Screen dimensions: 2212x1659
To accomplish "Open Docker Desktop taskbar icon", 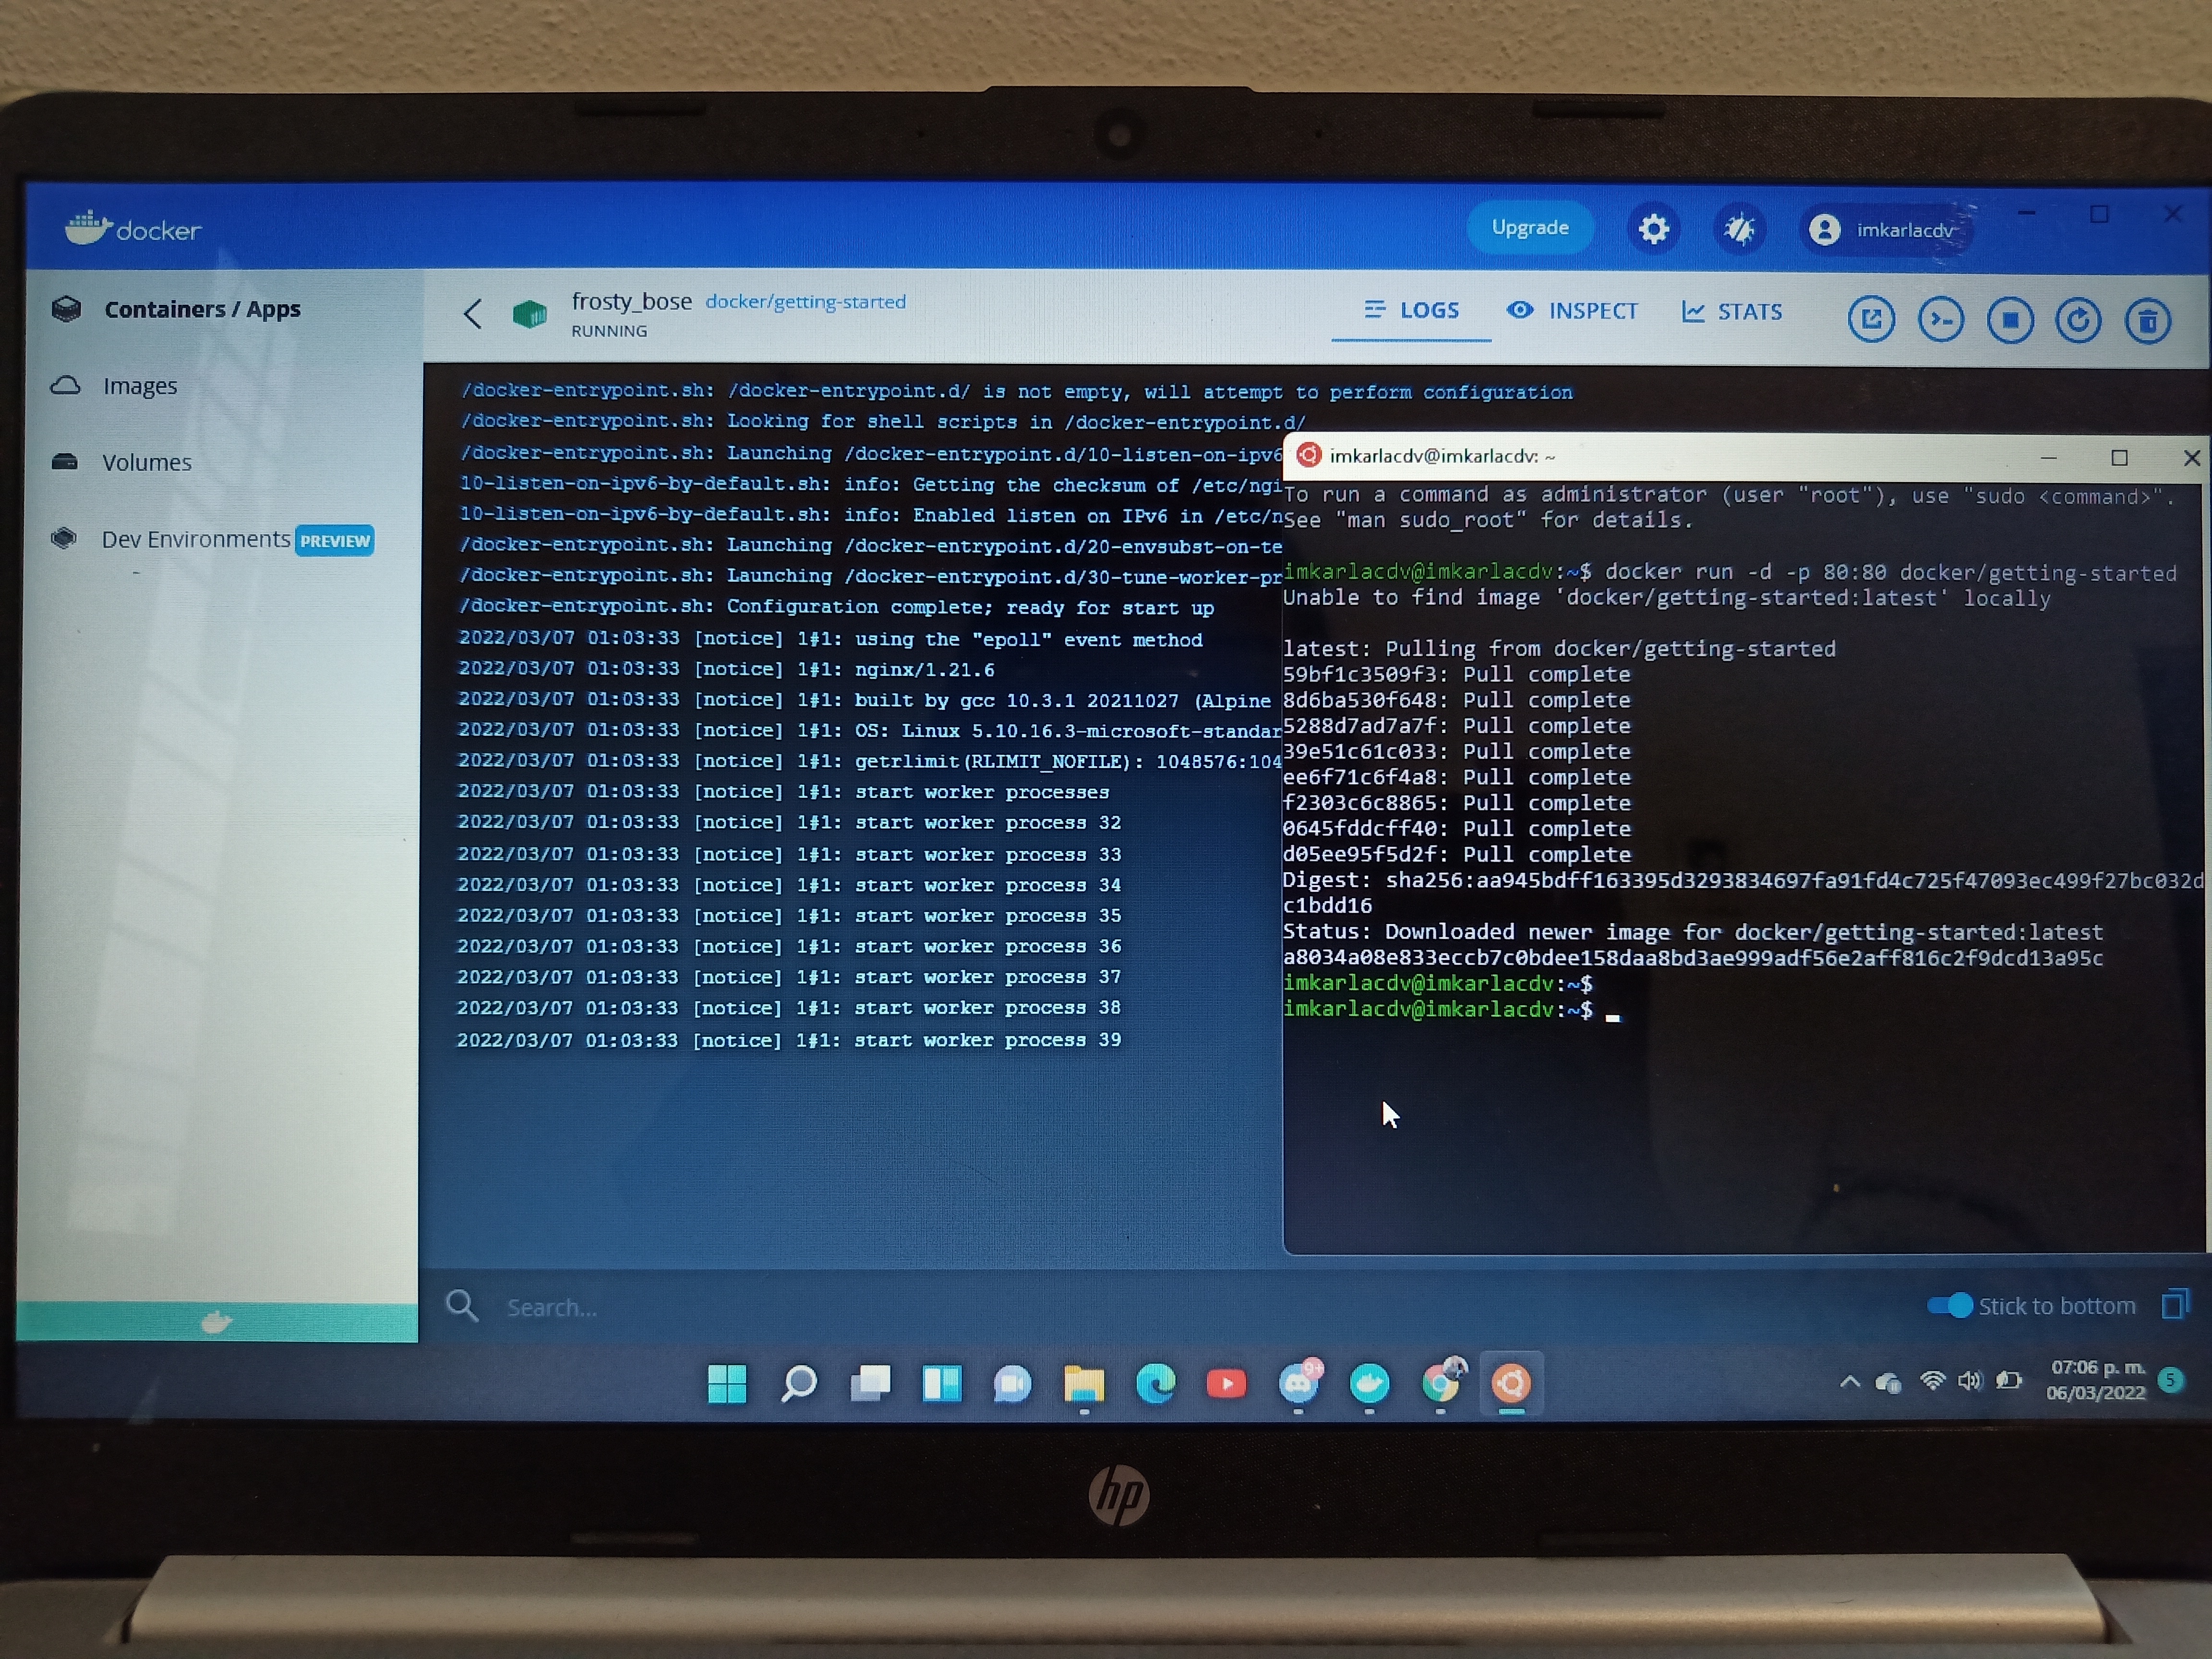I will tap(1369, 1385).
